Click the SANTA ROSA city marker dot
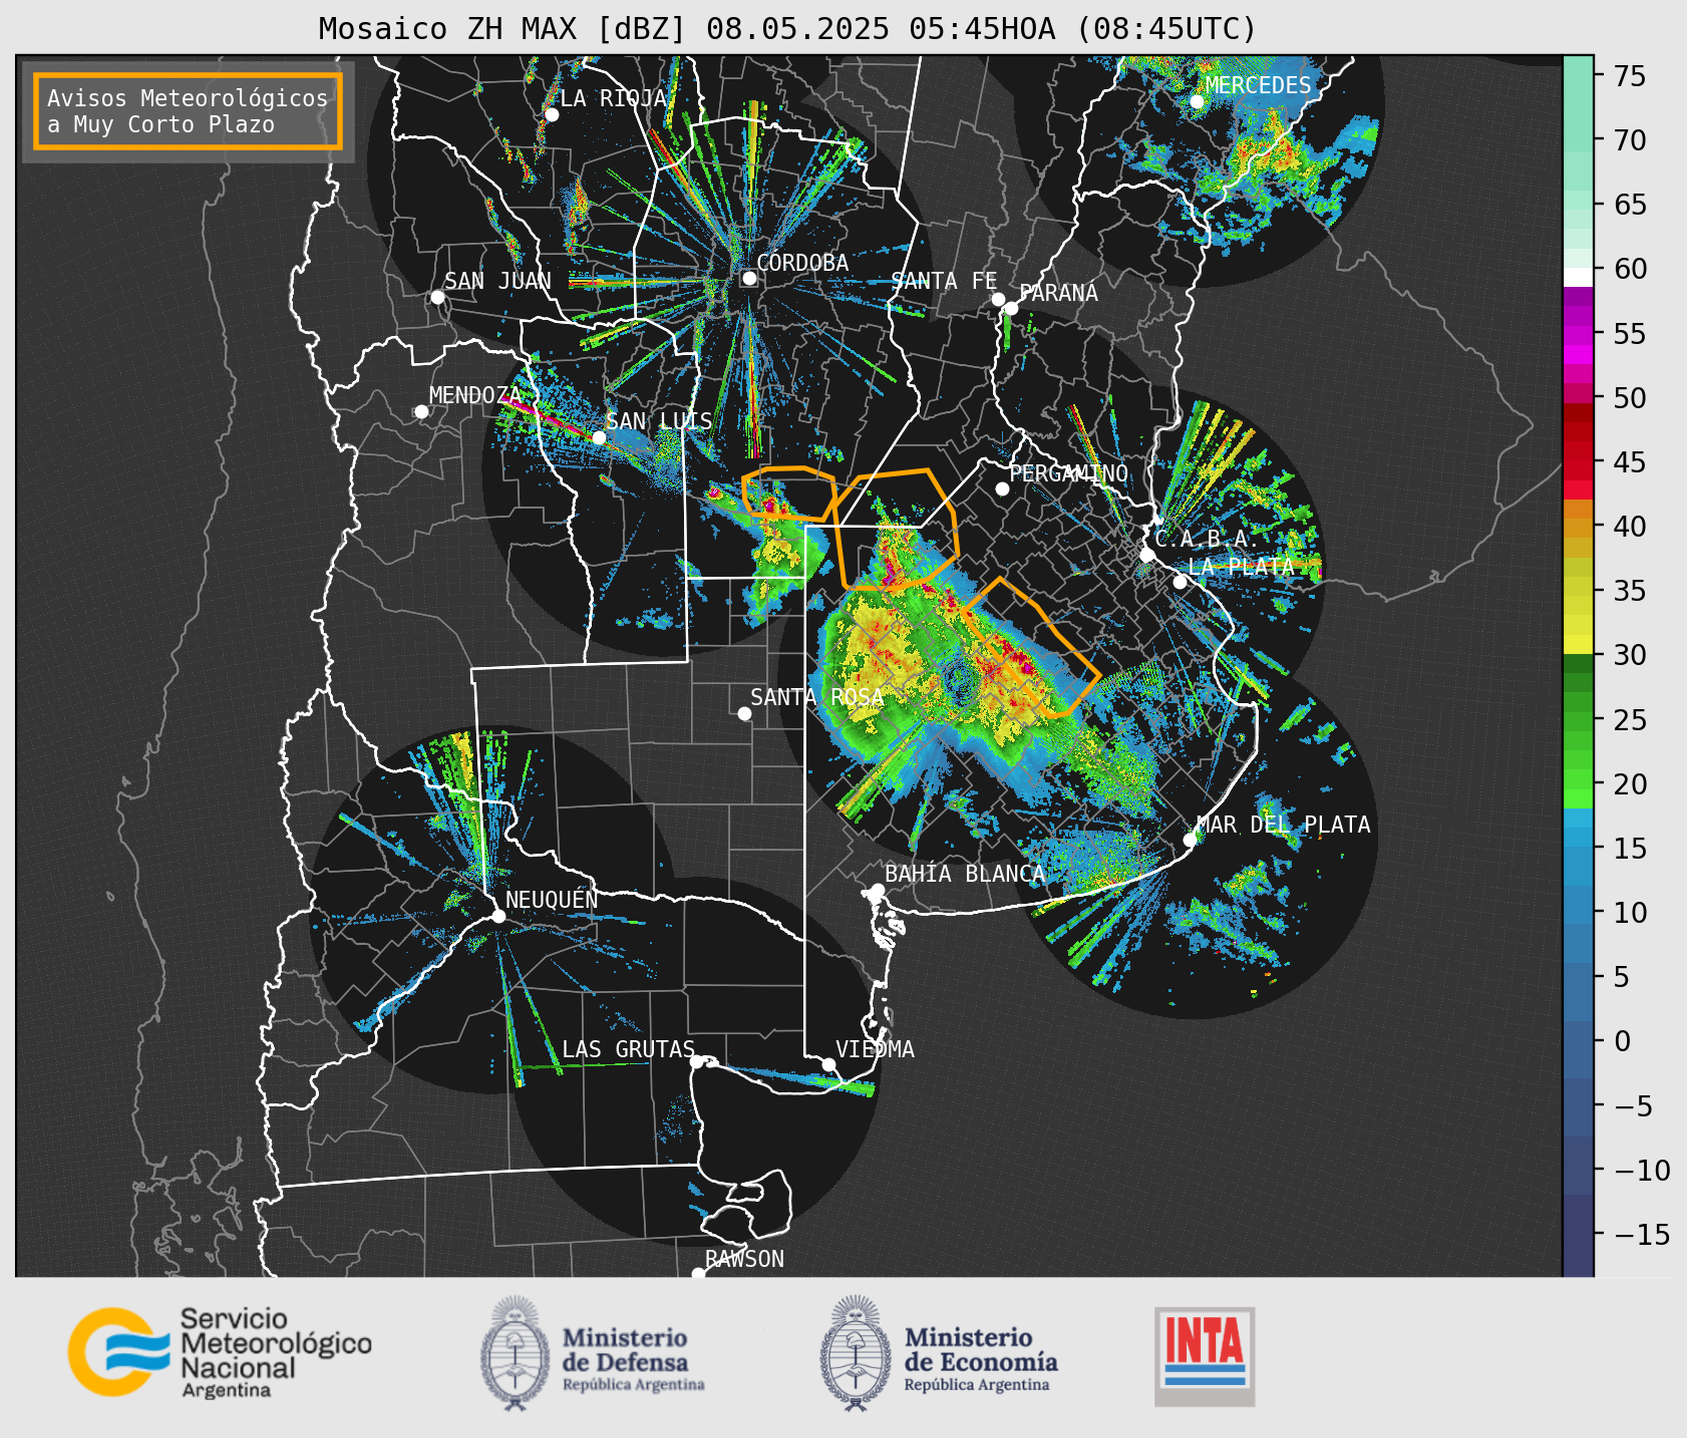 744,713
